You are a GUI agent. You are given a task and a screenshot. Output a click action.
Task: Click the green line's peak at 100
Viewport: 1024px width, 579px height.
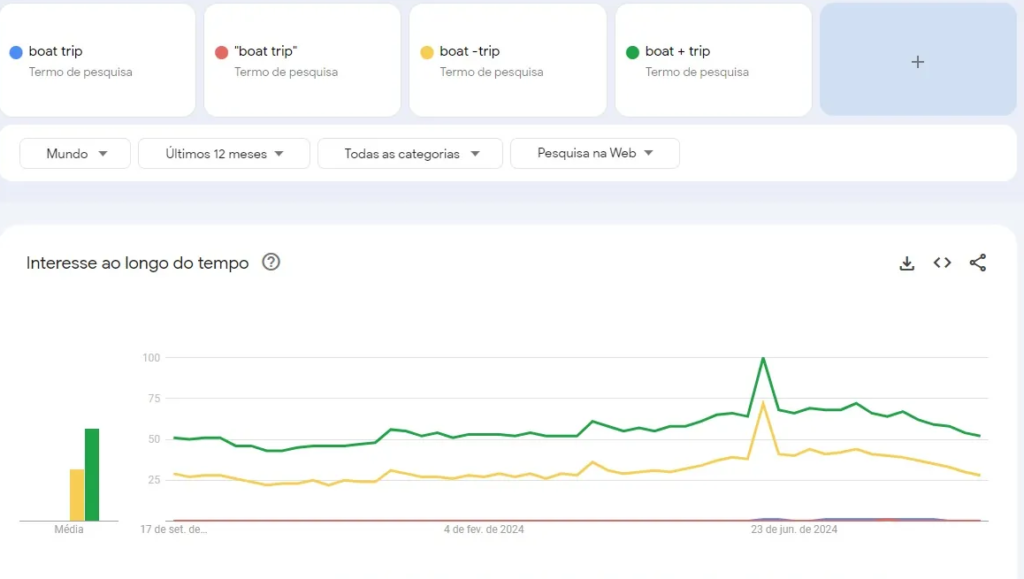pos(763,358)
